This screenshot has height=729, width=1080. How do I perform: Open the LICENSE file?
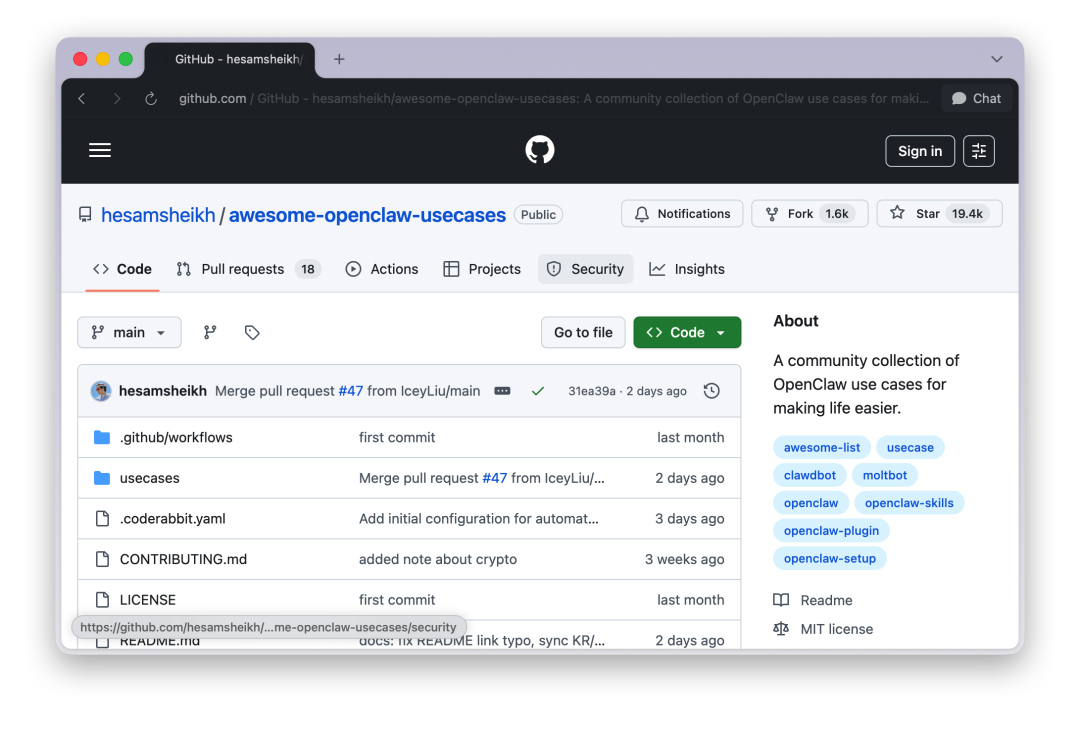pyautogui.click(x=147, y=599)
